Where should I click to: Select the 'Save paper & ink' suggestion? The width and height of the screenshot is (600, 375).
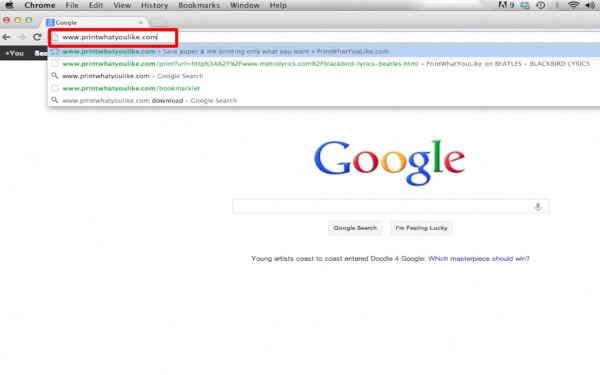(x=324, y=51)
